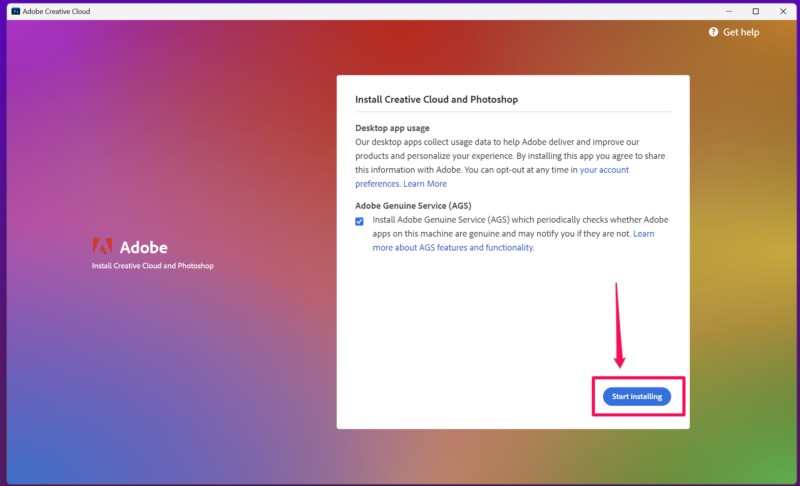
Task: Click the install caption beneath the Adobe logo
Action: (x=152, y=266)
